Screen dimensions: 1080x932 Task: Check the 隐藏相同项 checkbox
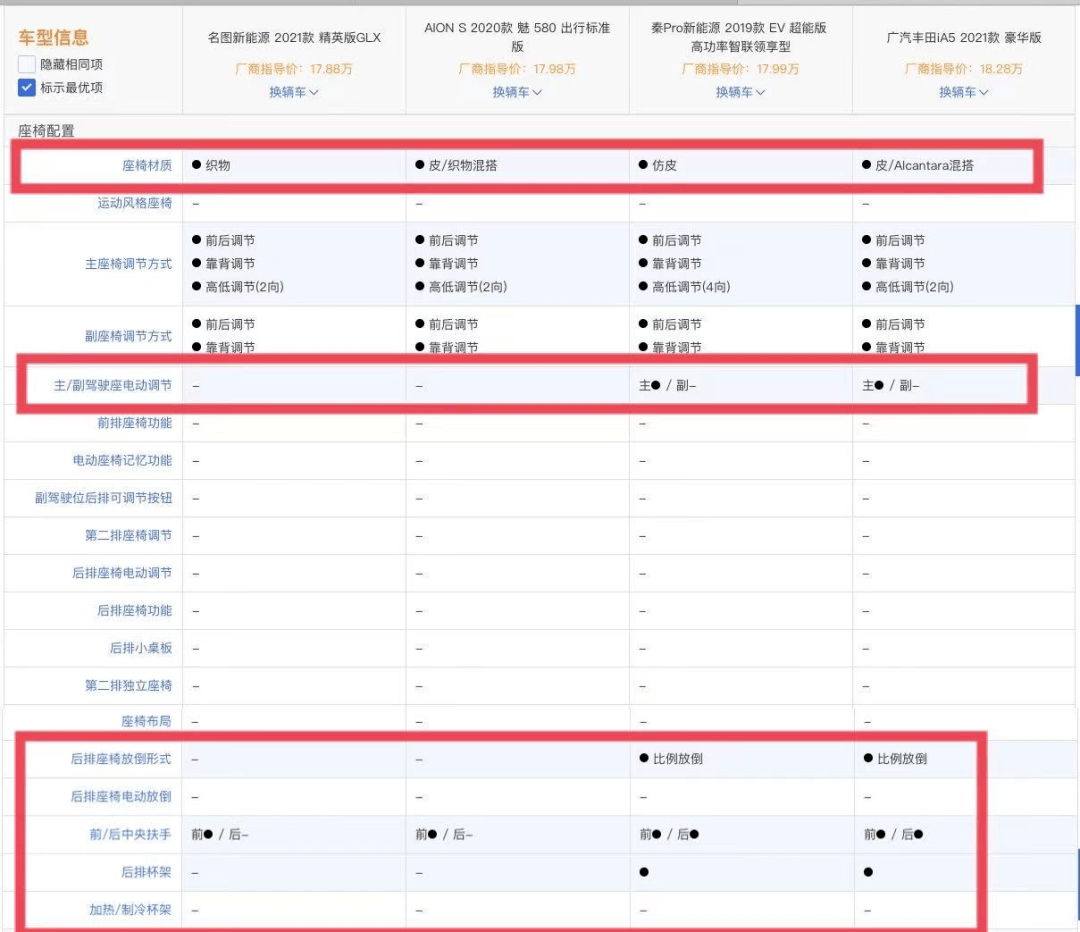pos(27,65)
